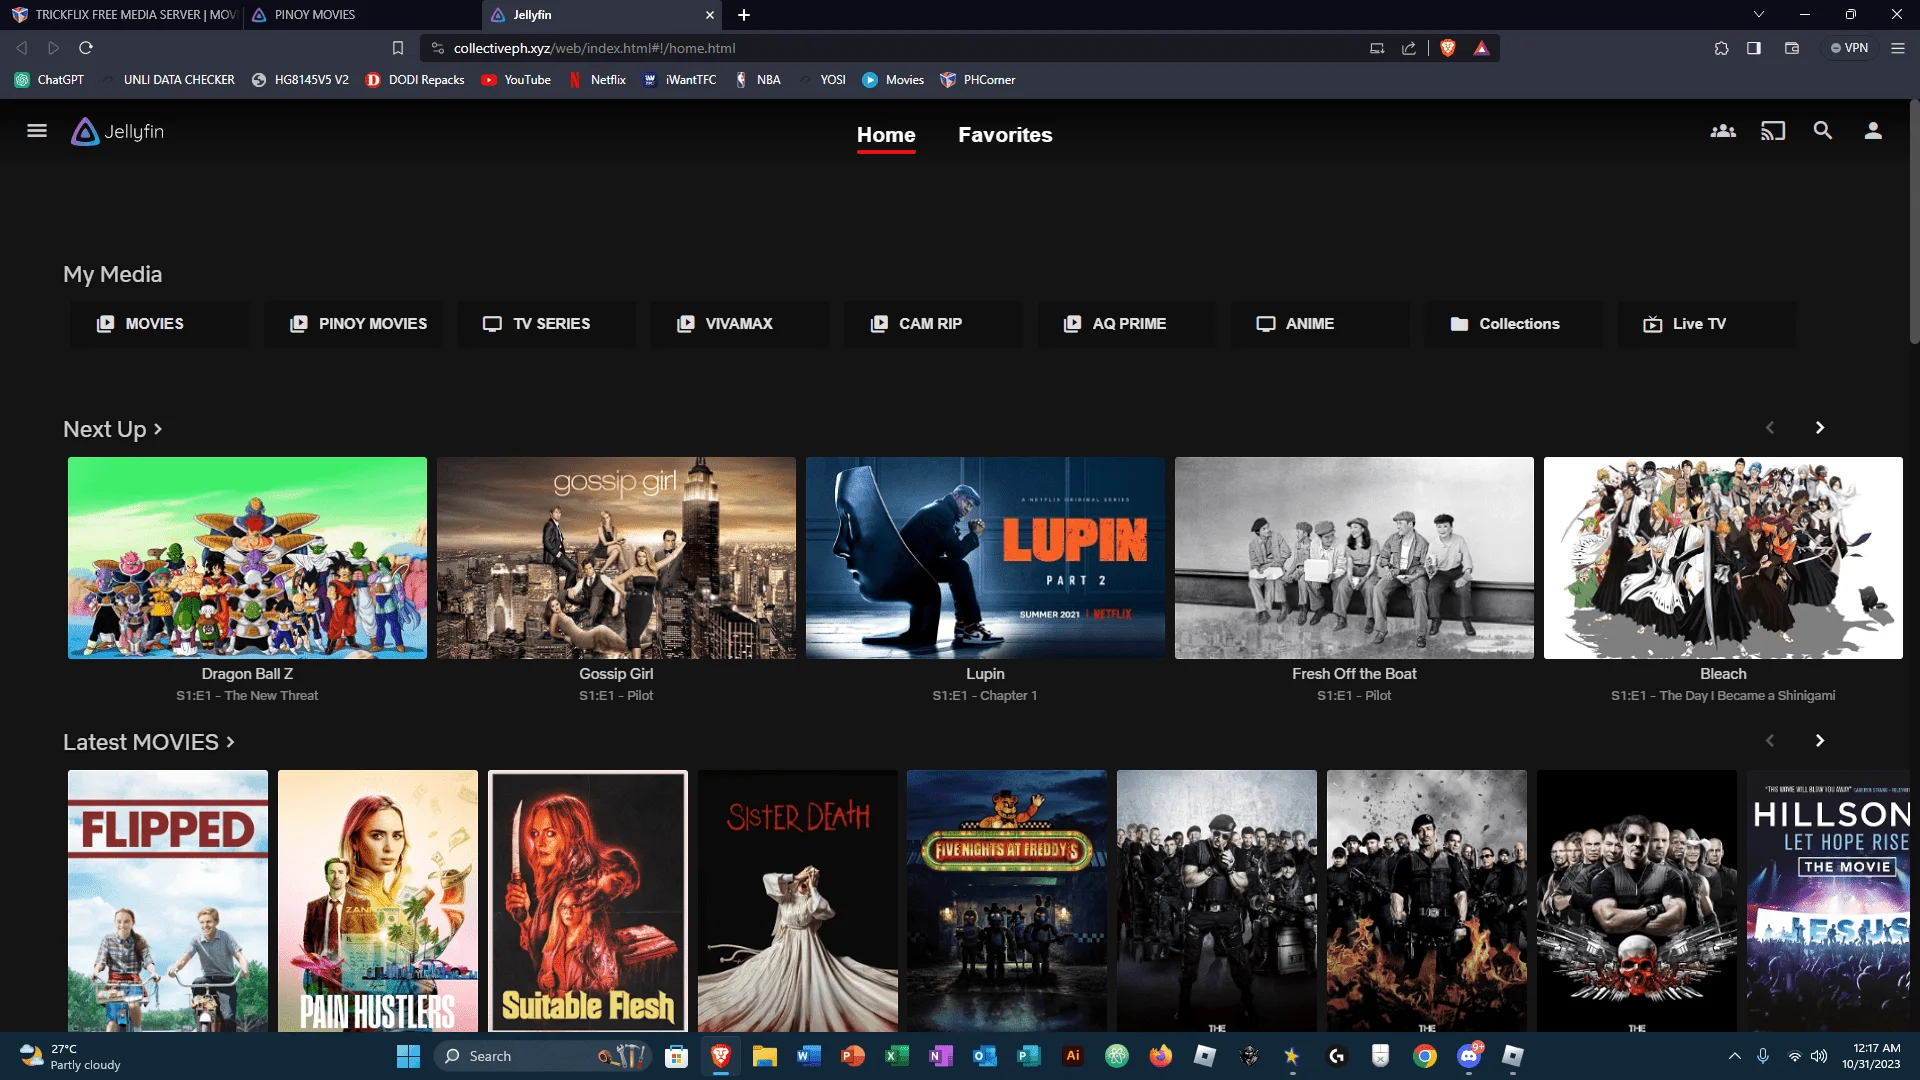Expand the Next Up section header
The width and height of the screenshot is (1920, 1080).
(113, 429)
